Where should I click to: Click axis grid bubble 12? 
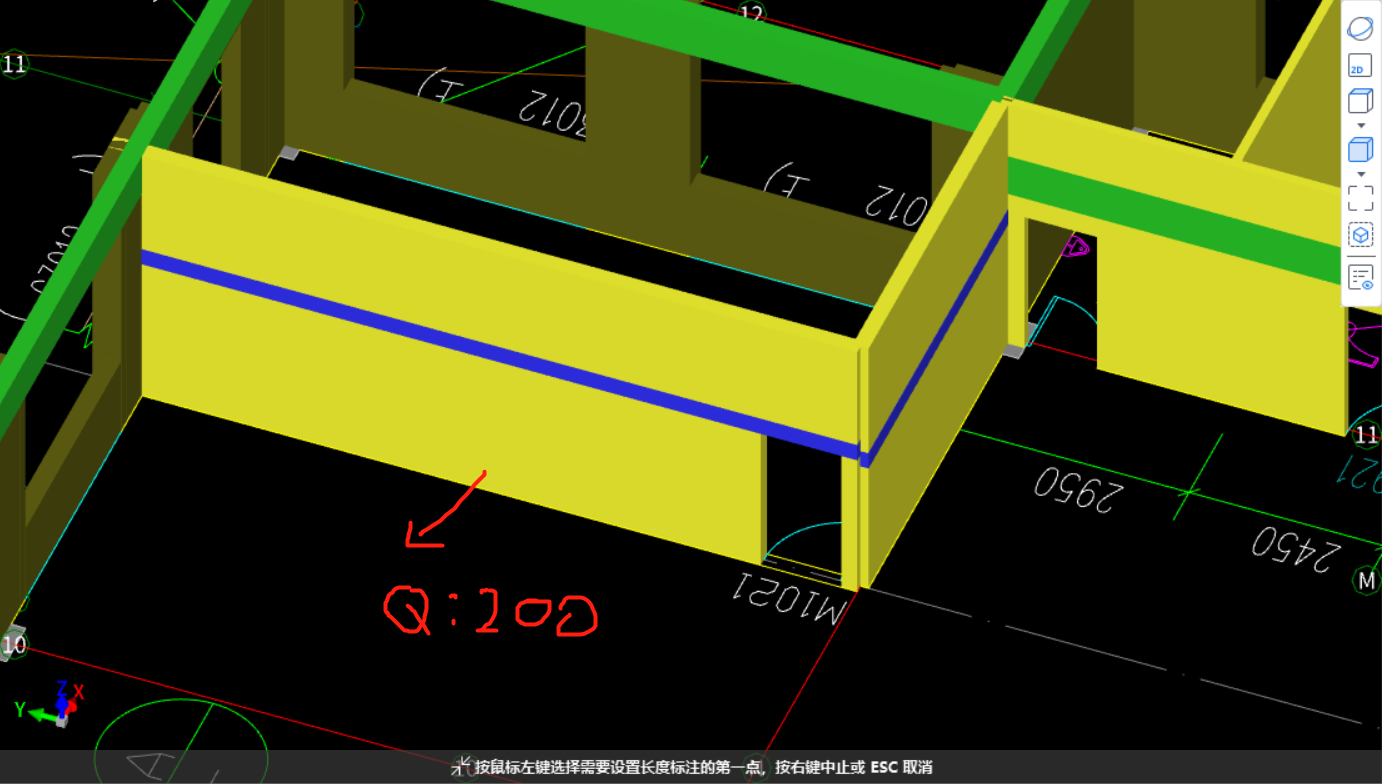(x=751, y=13)
